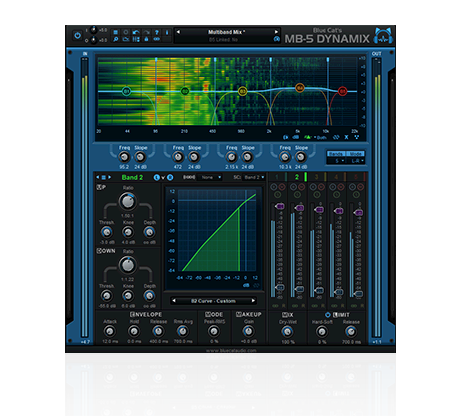This screenshot has height=416, width=460.
Task: Toggle the plugin power bypass button
Action: [x=77, y=35]
